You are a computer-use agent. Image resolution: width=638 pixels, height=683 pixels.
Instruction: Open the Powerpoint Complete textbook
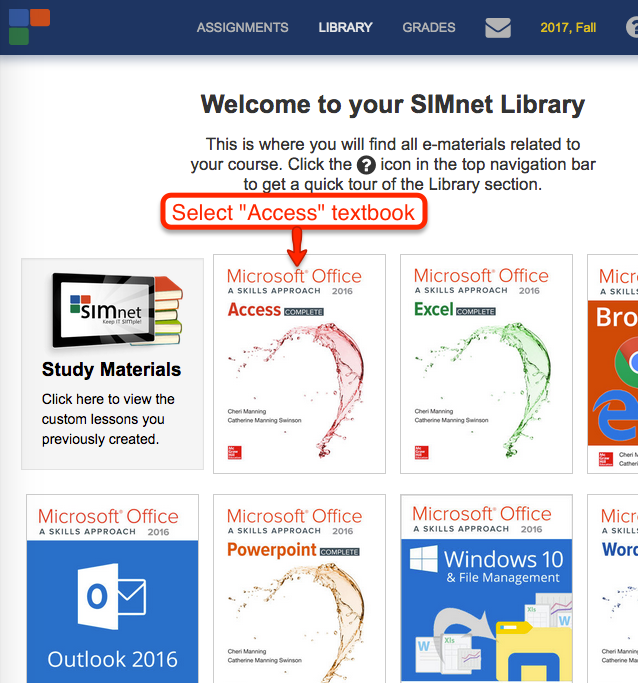[299, 588]
